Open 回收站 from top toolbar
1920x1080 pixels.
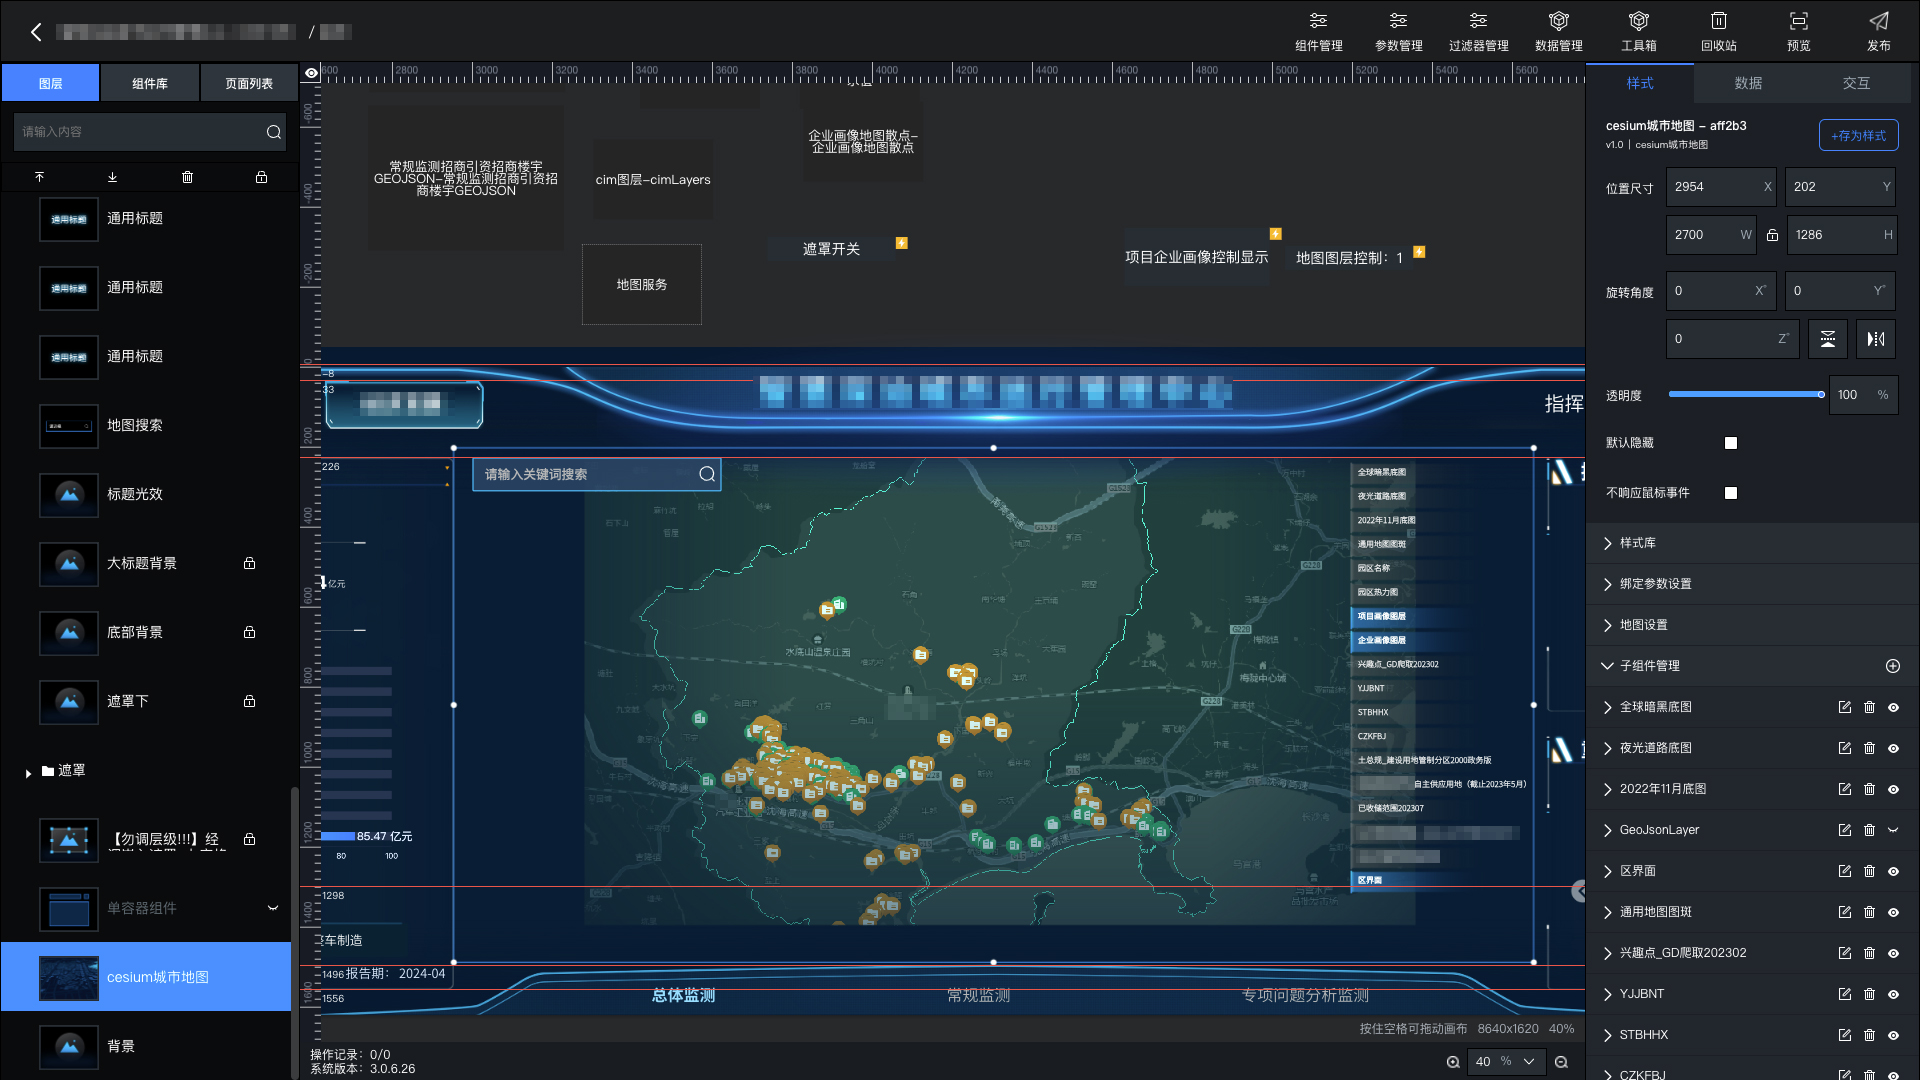coord(1718,32)
